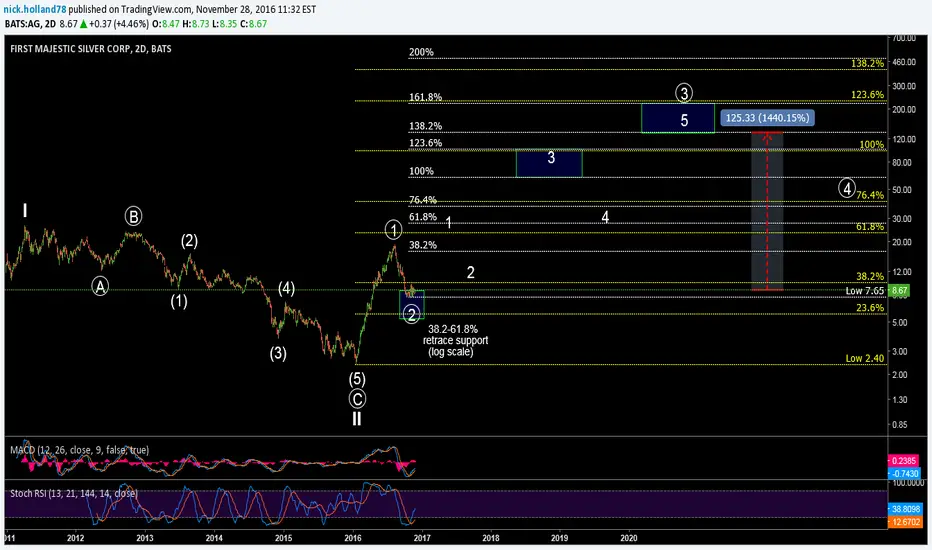Click the yellow 123.6% label on the right

867,95
